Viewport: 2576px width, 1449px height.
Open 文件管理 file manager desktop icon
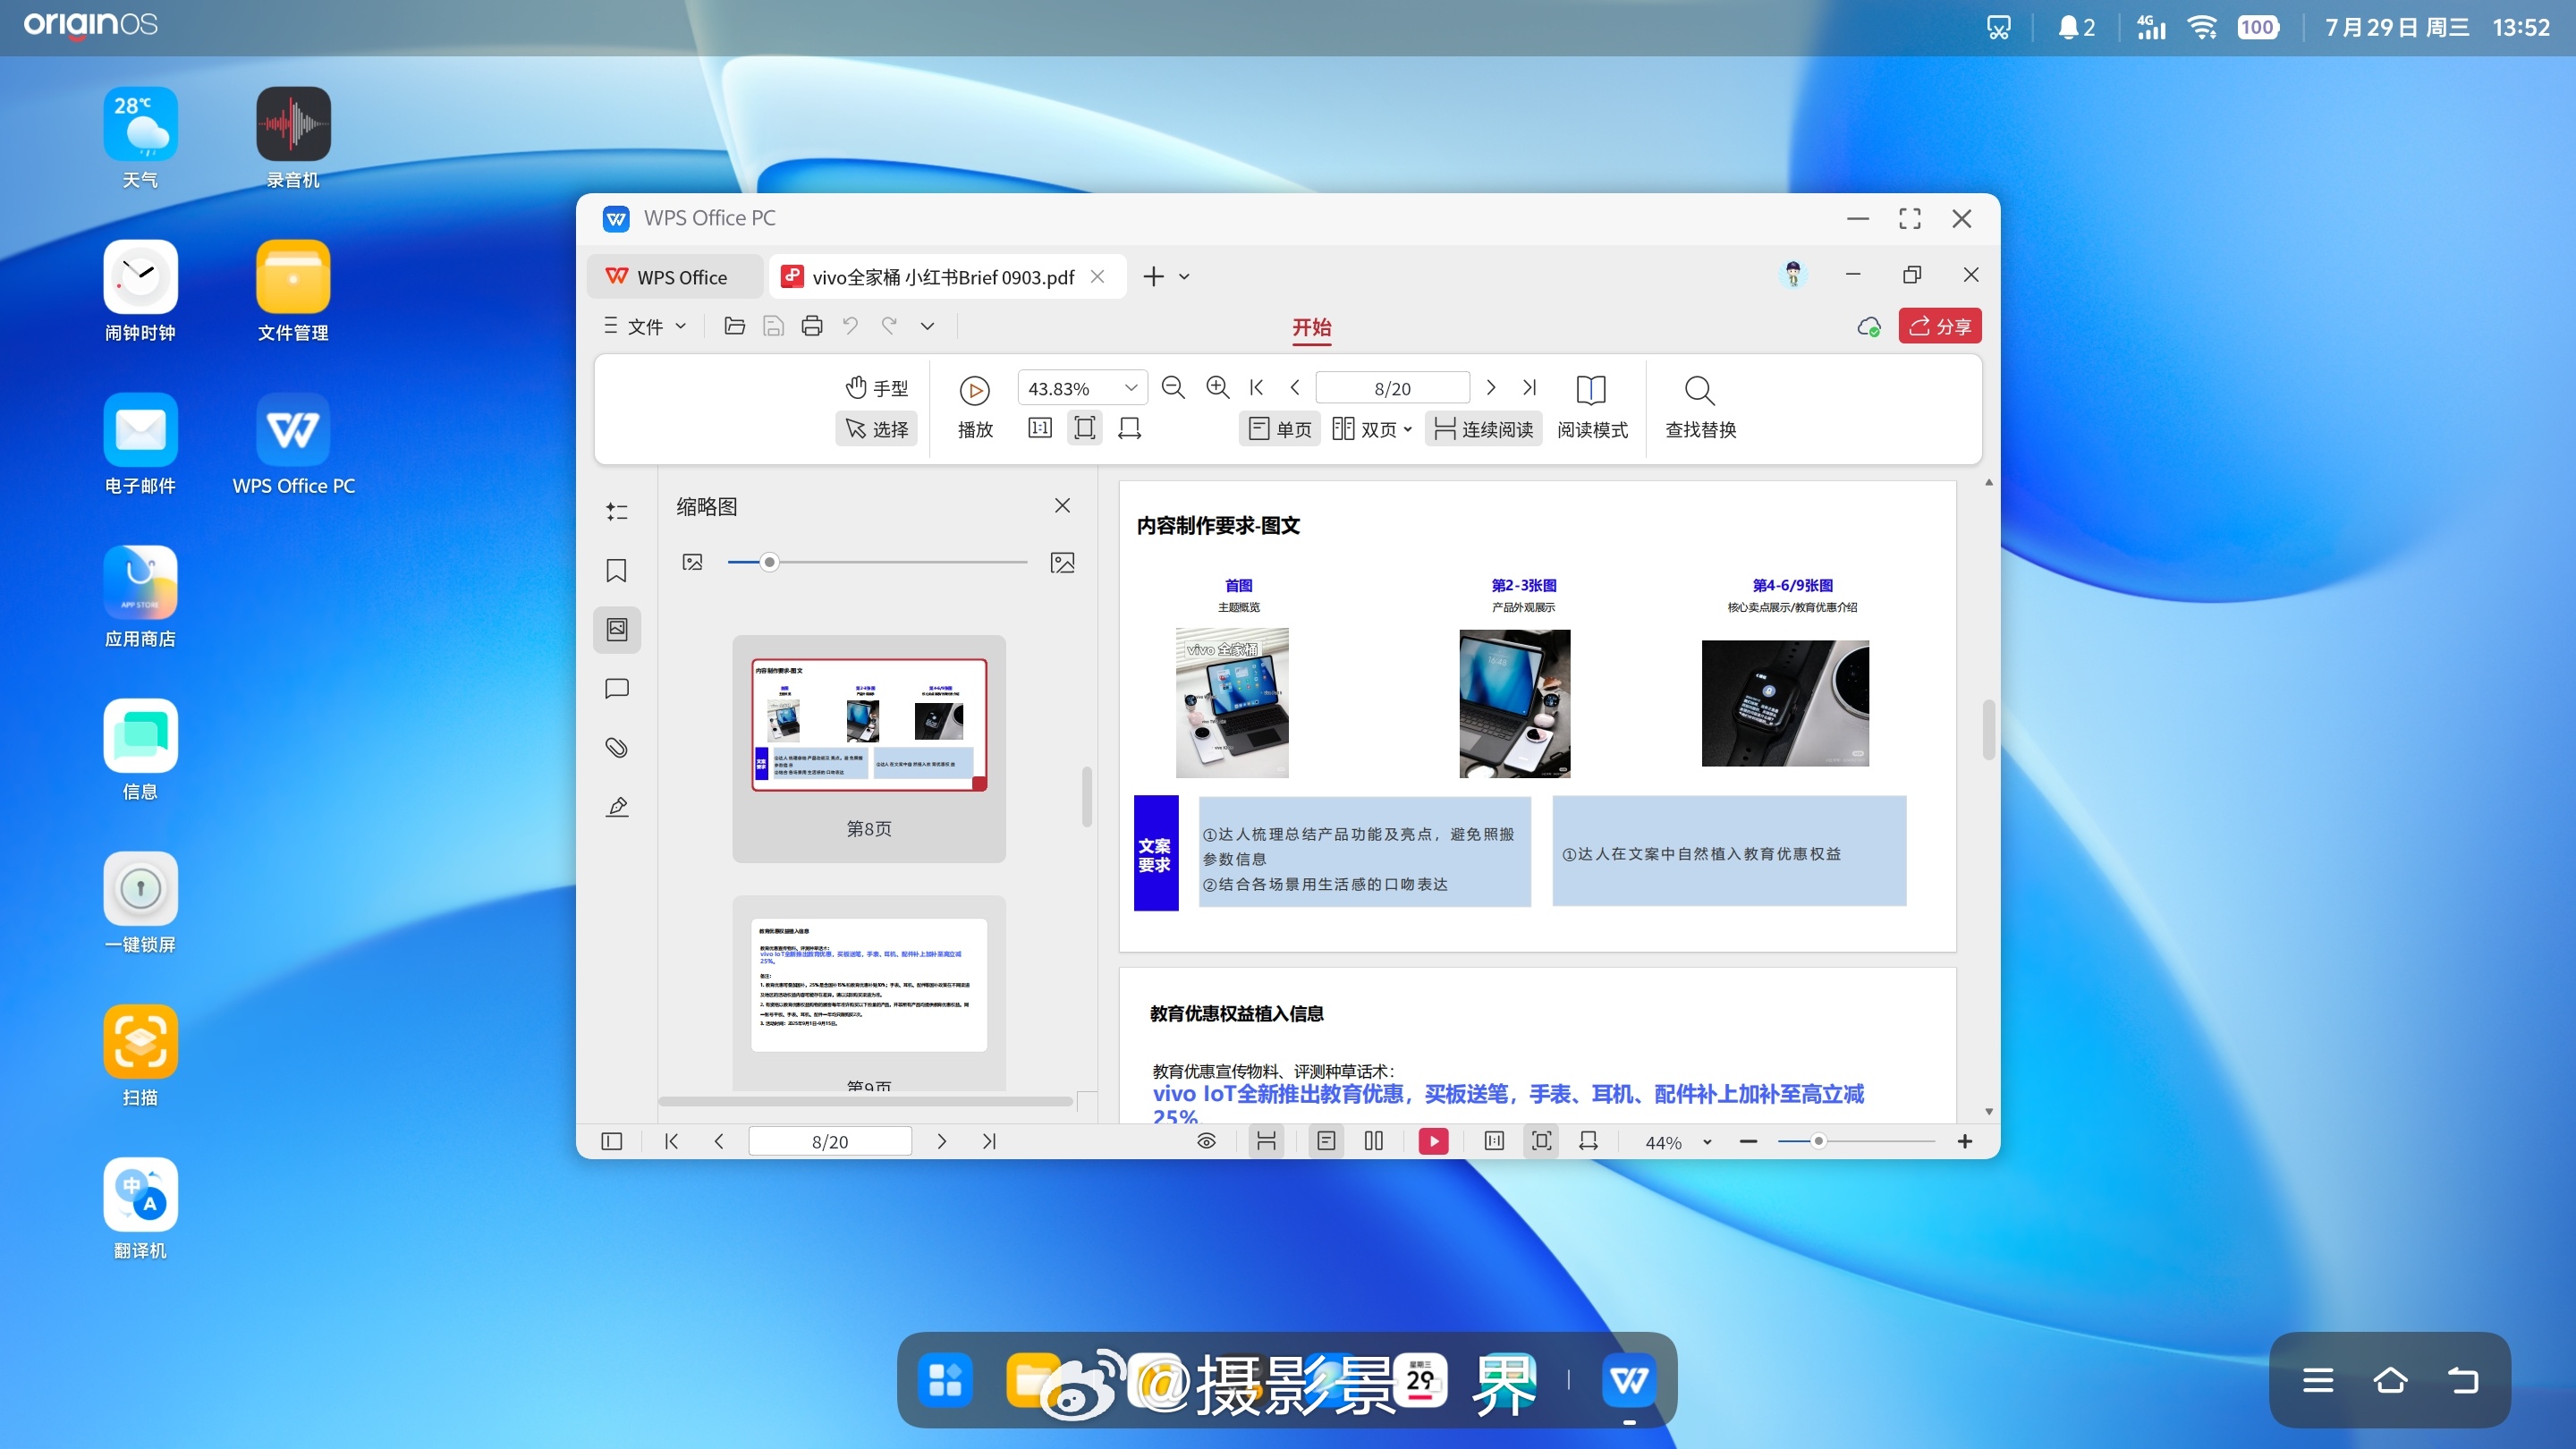[x=293, y=291]
